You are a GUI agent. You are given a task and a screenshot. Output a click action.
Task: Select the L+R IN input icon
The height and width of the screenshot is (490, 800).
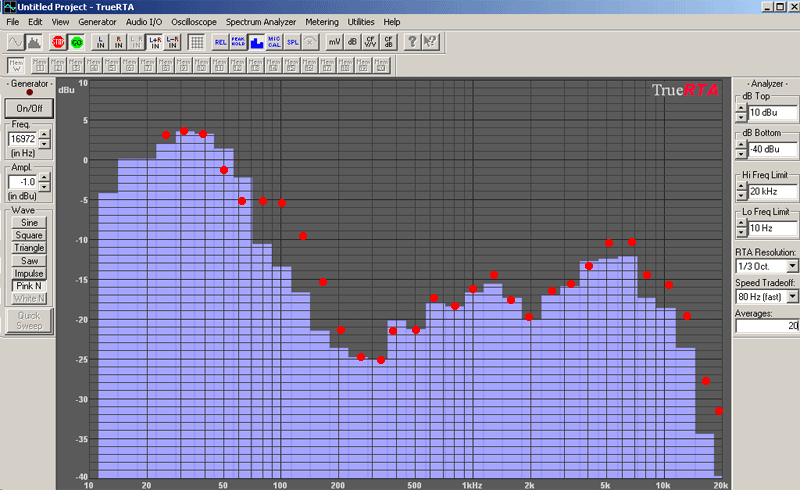155,42
